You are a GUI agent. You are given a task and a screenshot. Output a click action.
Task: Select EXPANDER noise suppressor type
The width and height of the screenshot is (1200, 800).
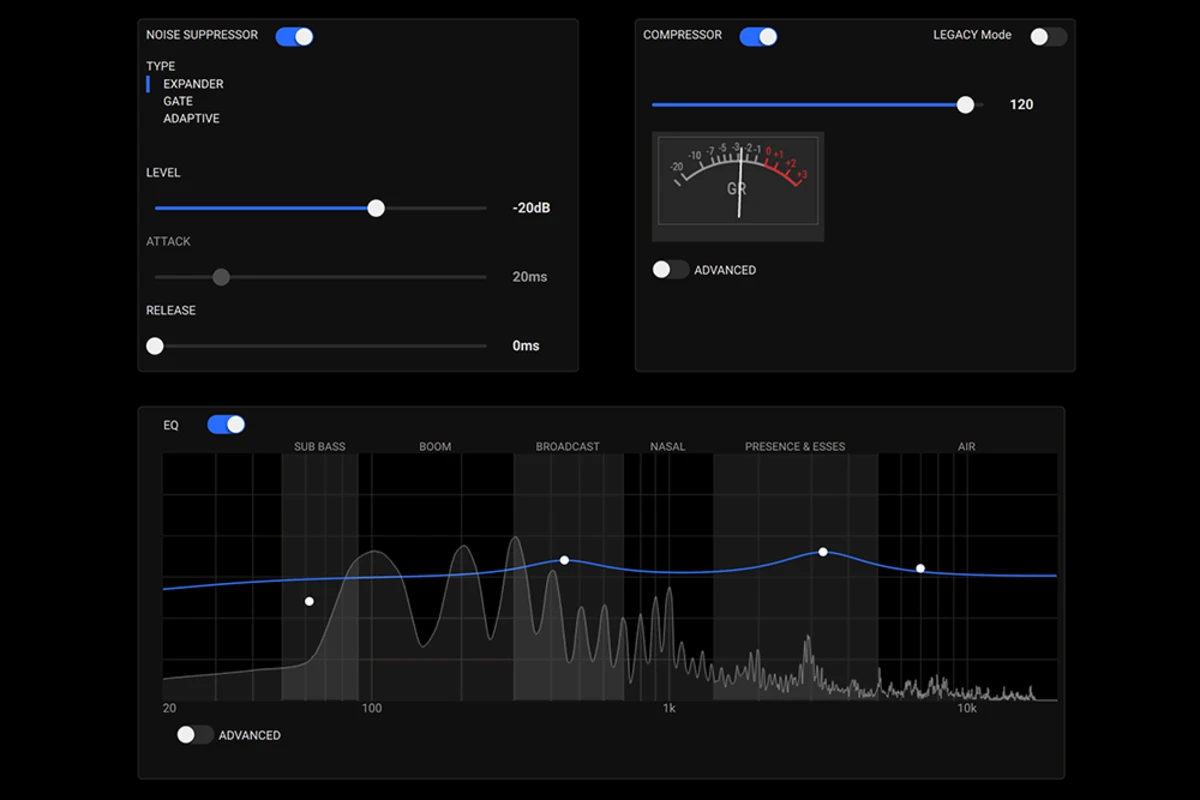point(193,84)
